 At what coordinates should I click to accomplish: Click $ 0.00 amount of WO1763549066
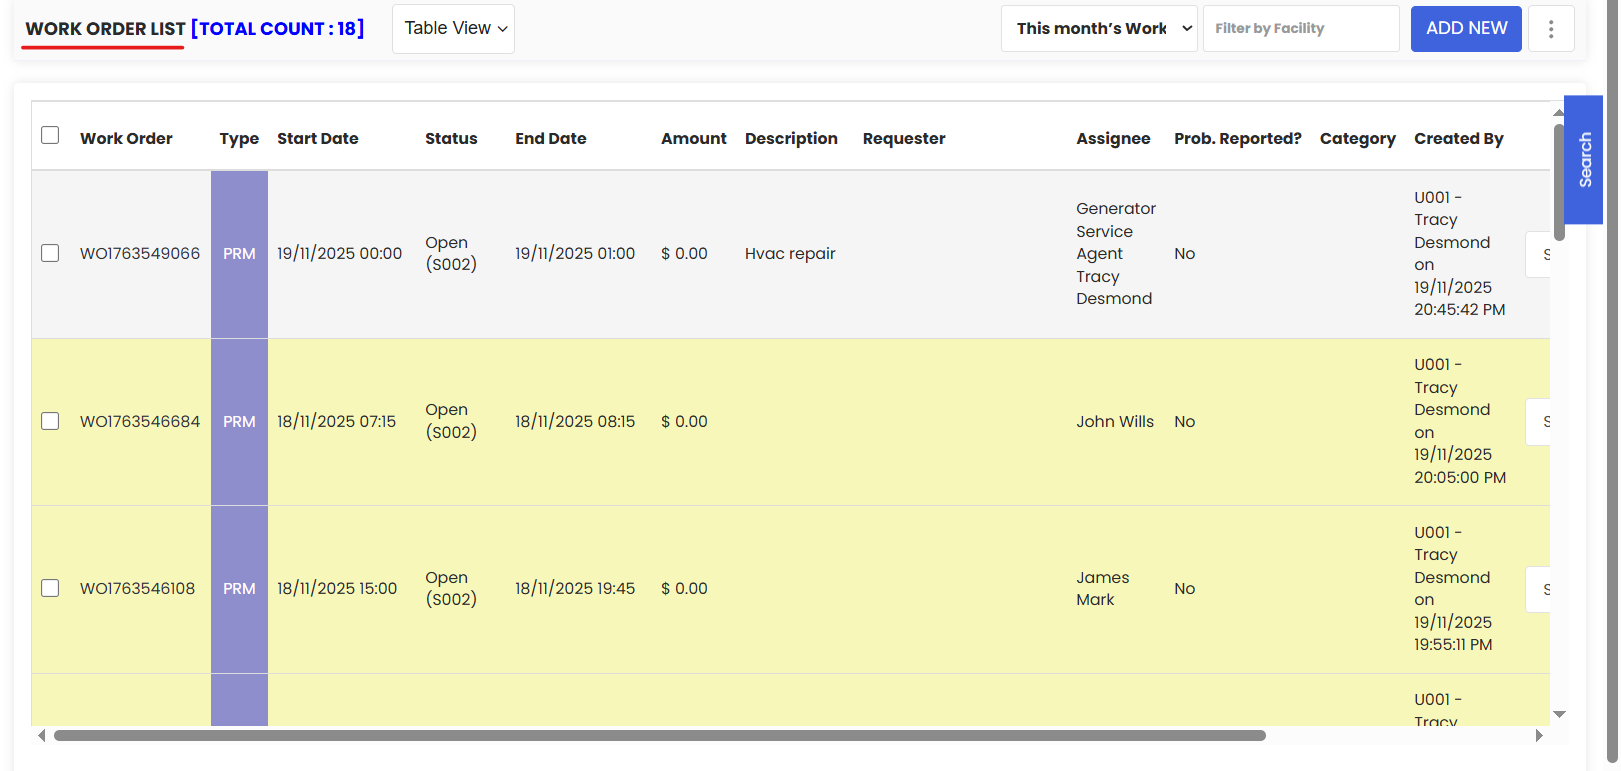pyautogui.click(x=684, y=253)
